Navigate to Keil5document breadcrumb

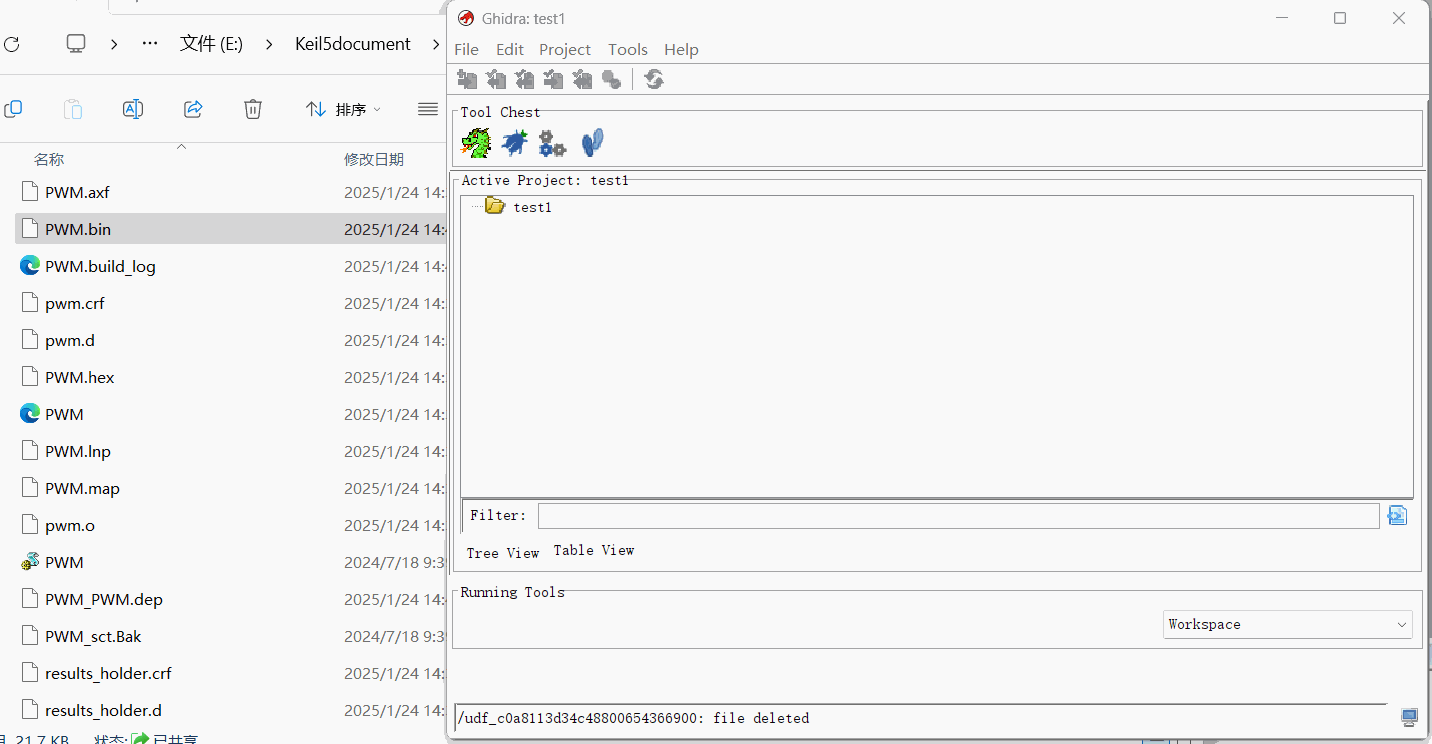(x=353, y=44)
